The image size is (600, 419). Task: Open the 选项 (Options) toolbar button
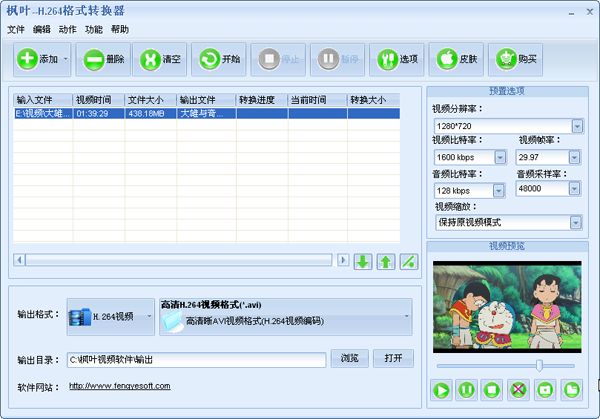click(397, 59)
